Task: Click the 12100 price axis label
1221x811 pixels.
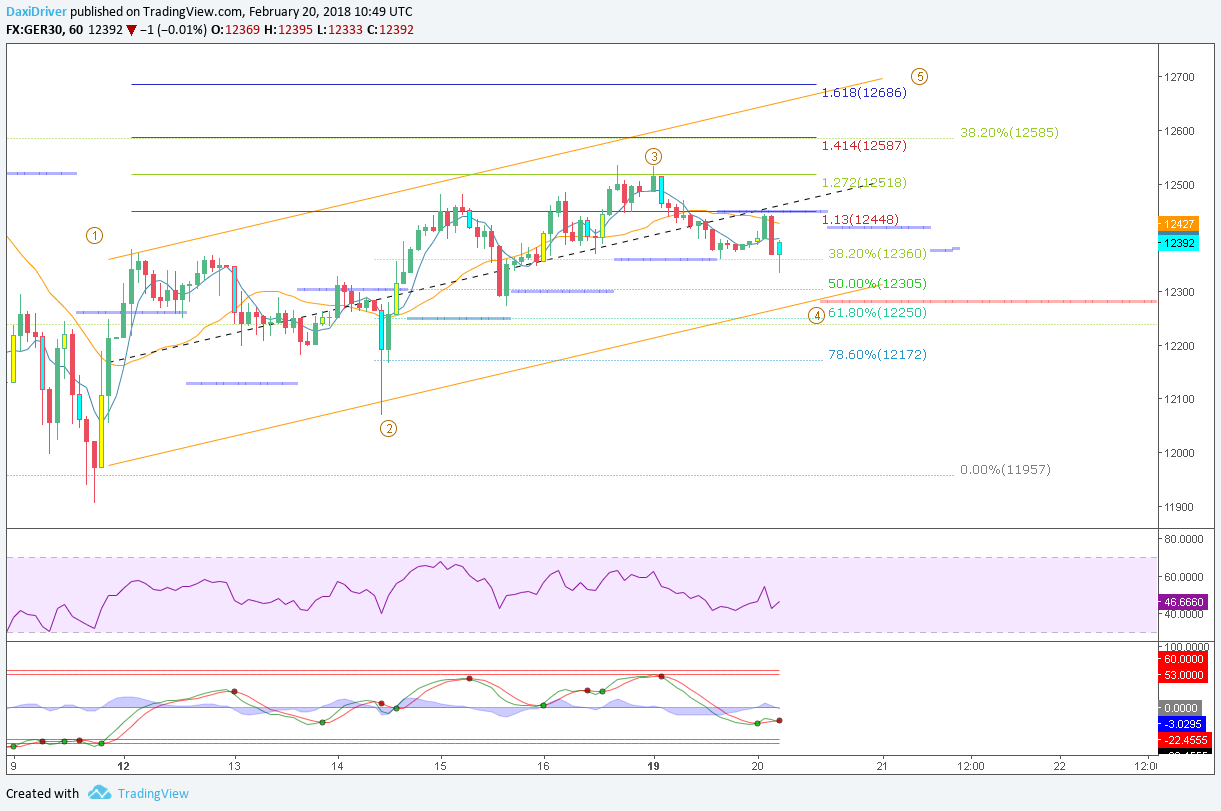Action: click(1178, 399)
